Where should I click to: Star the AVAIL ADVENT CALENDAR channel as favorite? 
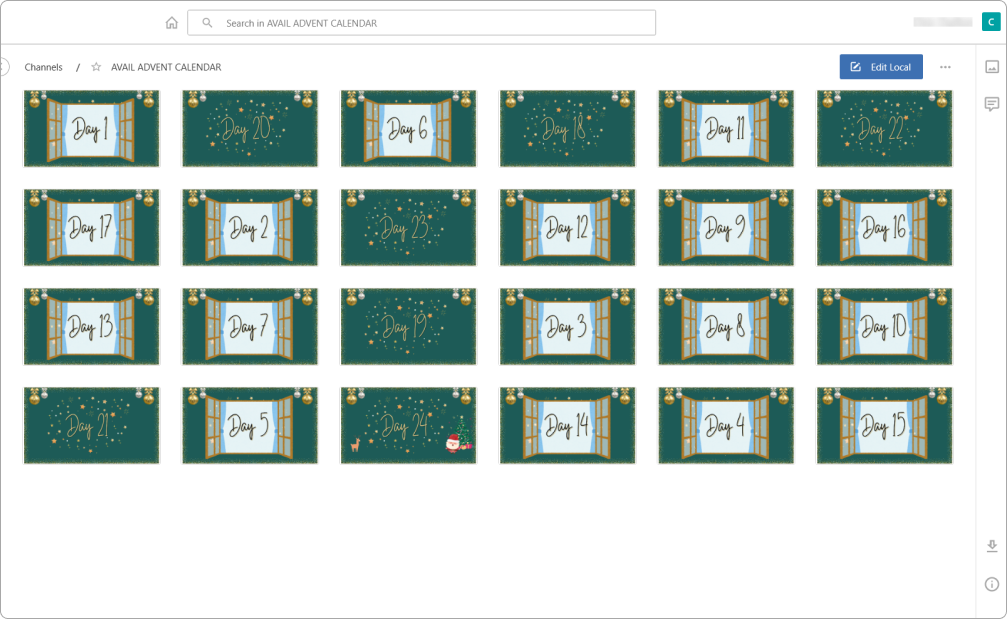point(96,67)
